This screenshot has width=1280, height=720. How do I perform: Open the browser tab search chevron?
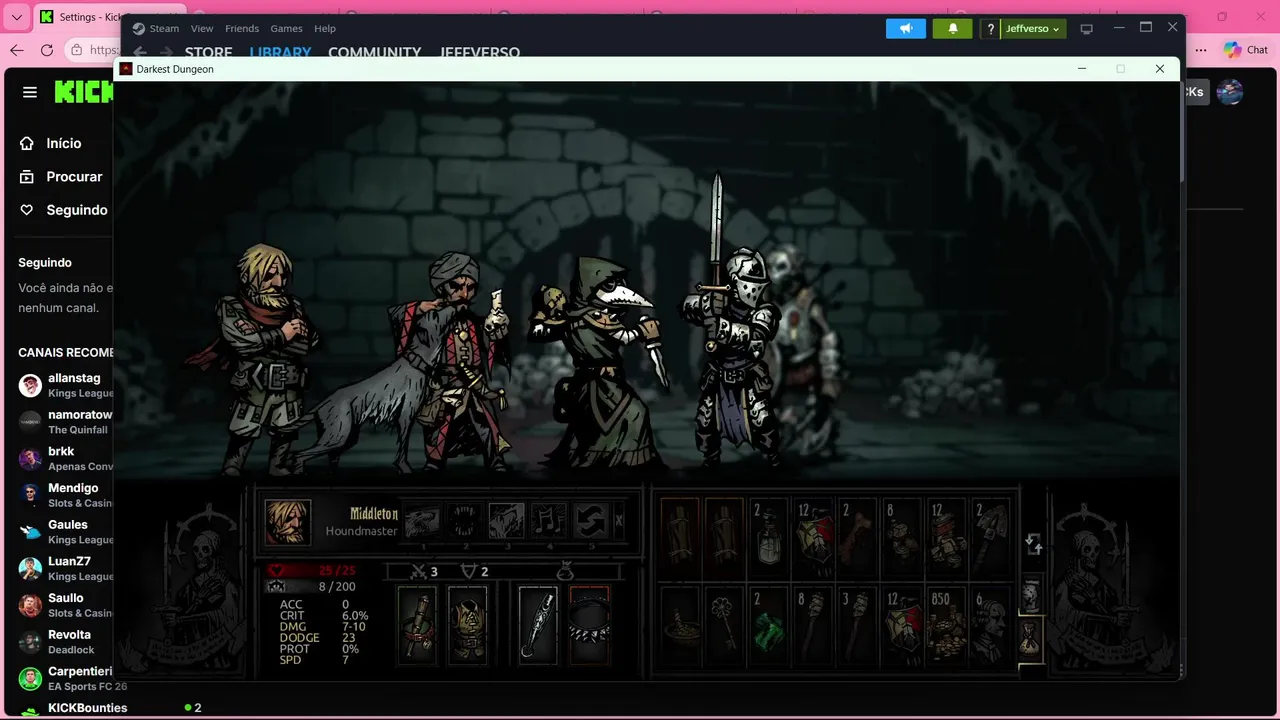(x=16, y=17)
